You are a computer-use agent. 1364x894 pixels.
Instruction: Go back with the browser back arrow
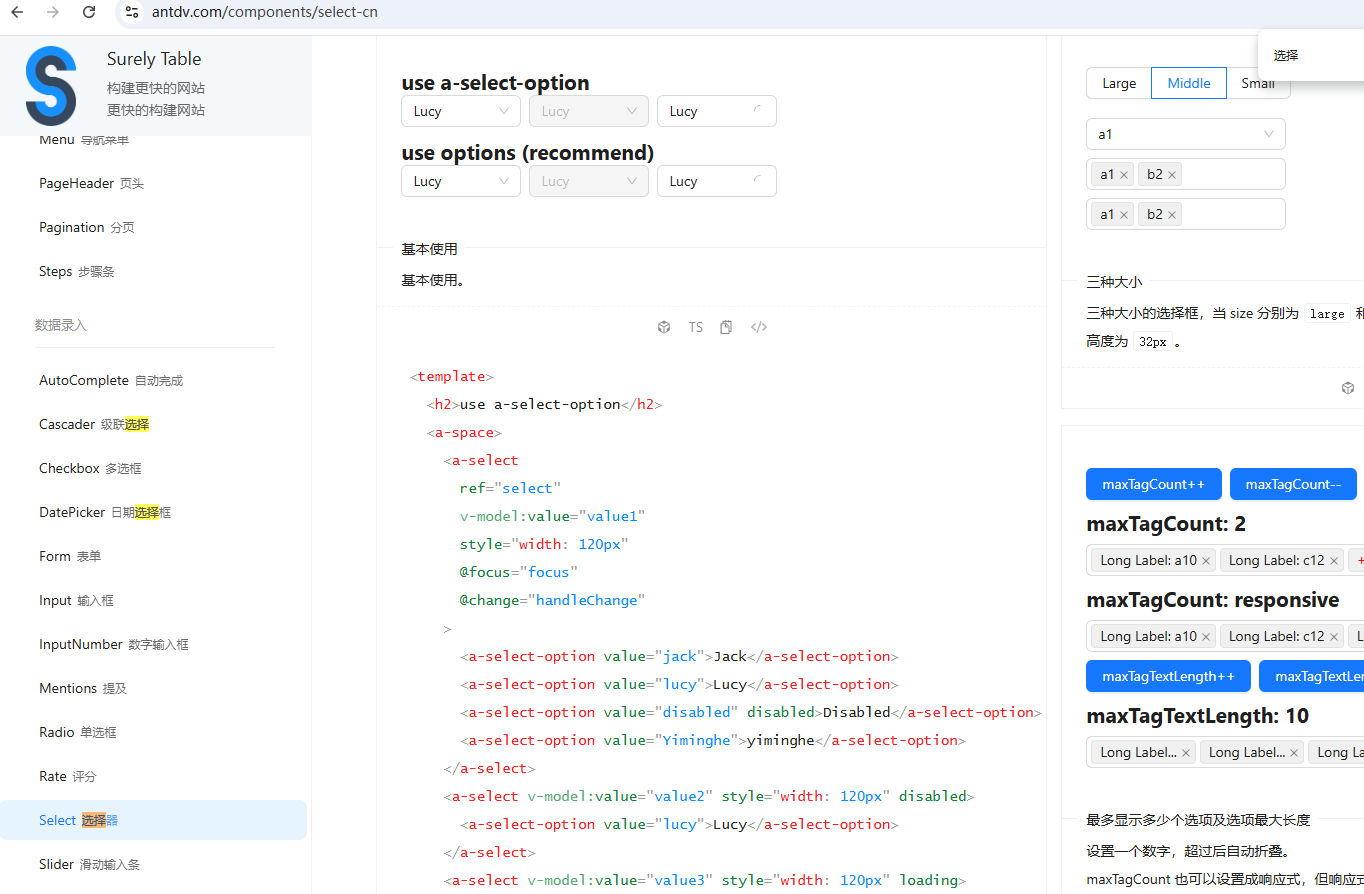[17, 12]
